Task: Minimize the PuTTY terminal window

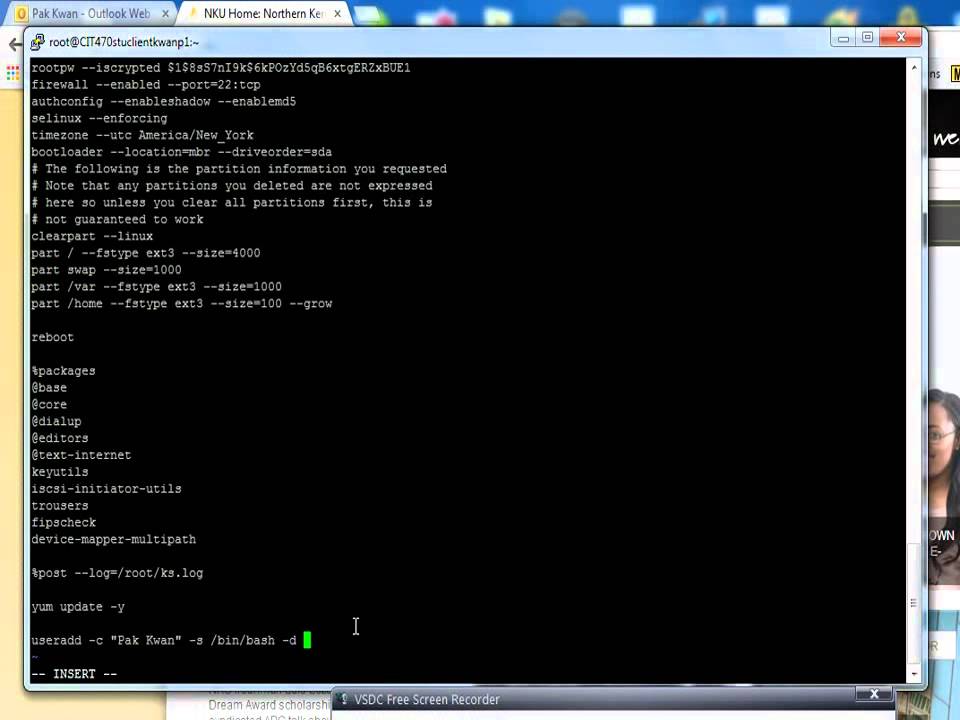Action: (844, 38)
